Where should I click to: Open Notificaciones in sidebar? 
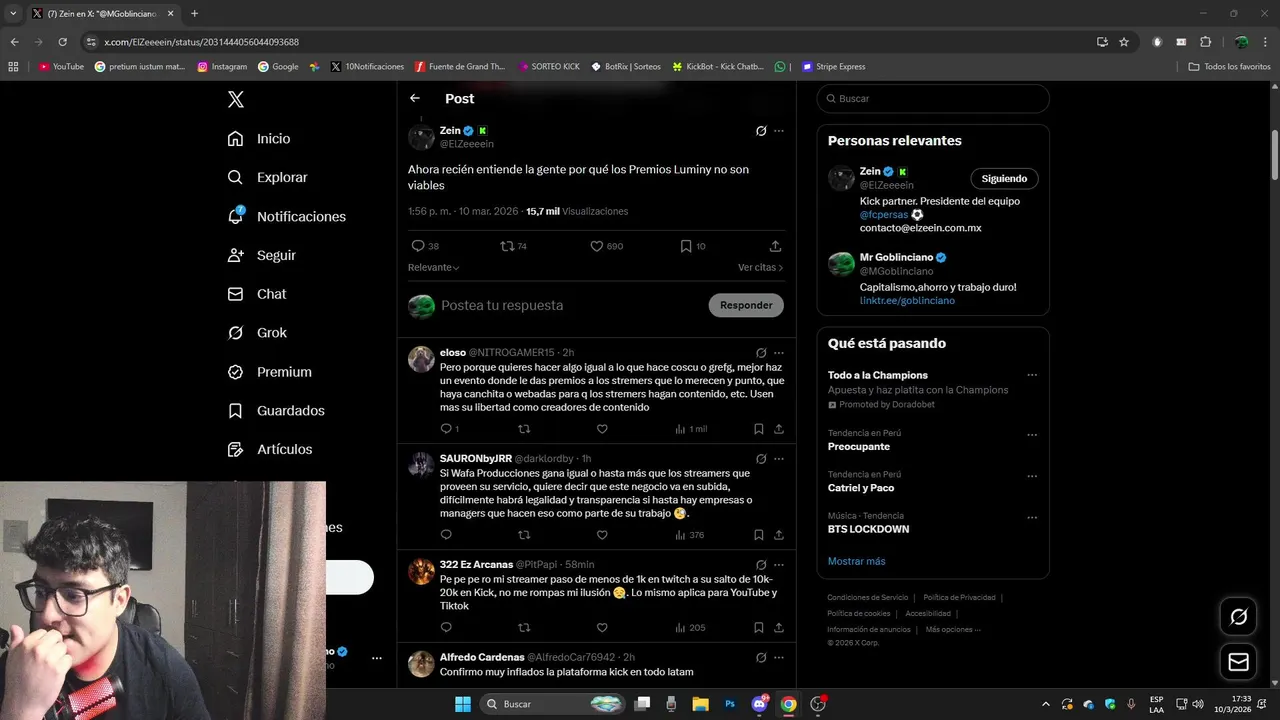(x=287, y=217)
